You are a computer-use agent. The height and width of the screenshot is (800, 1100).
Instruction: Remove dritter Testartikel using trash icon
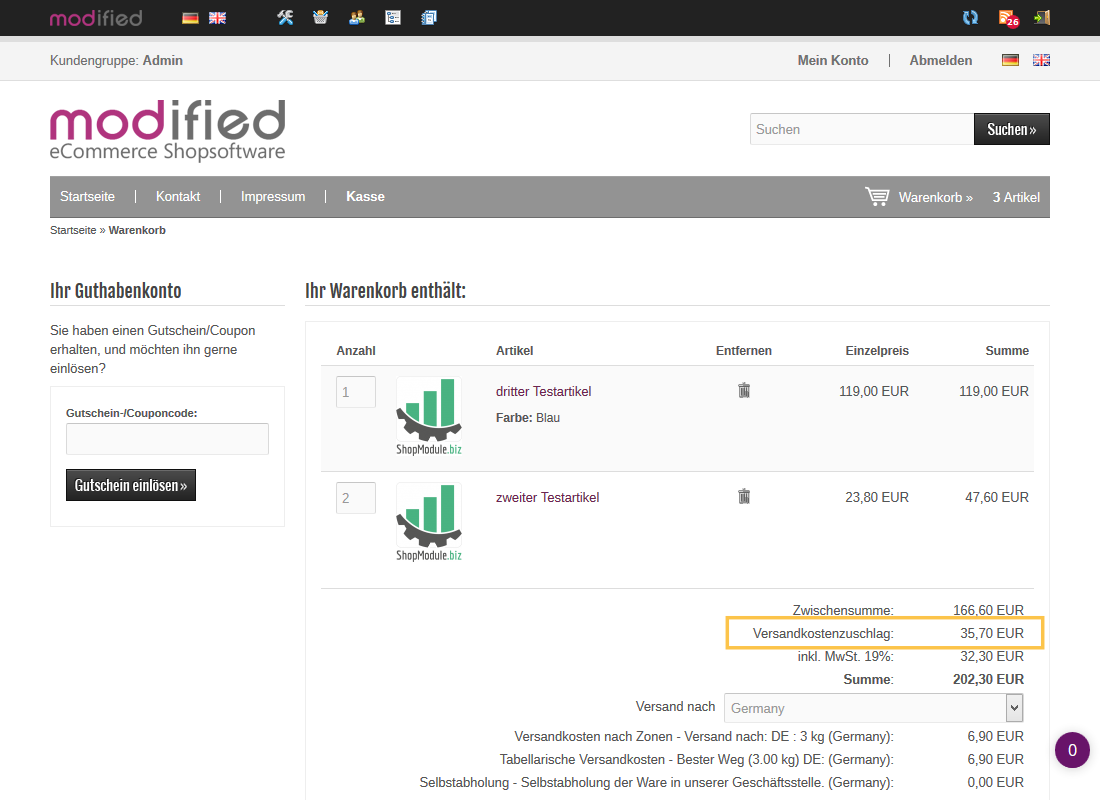coord(744,390)
